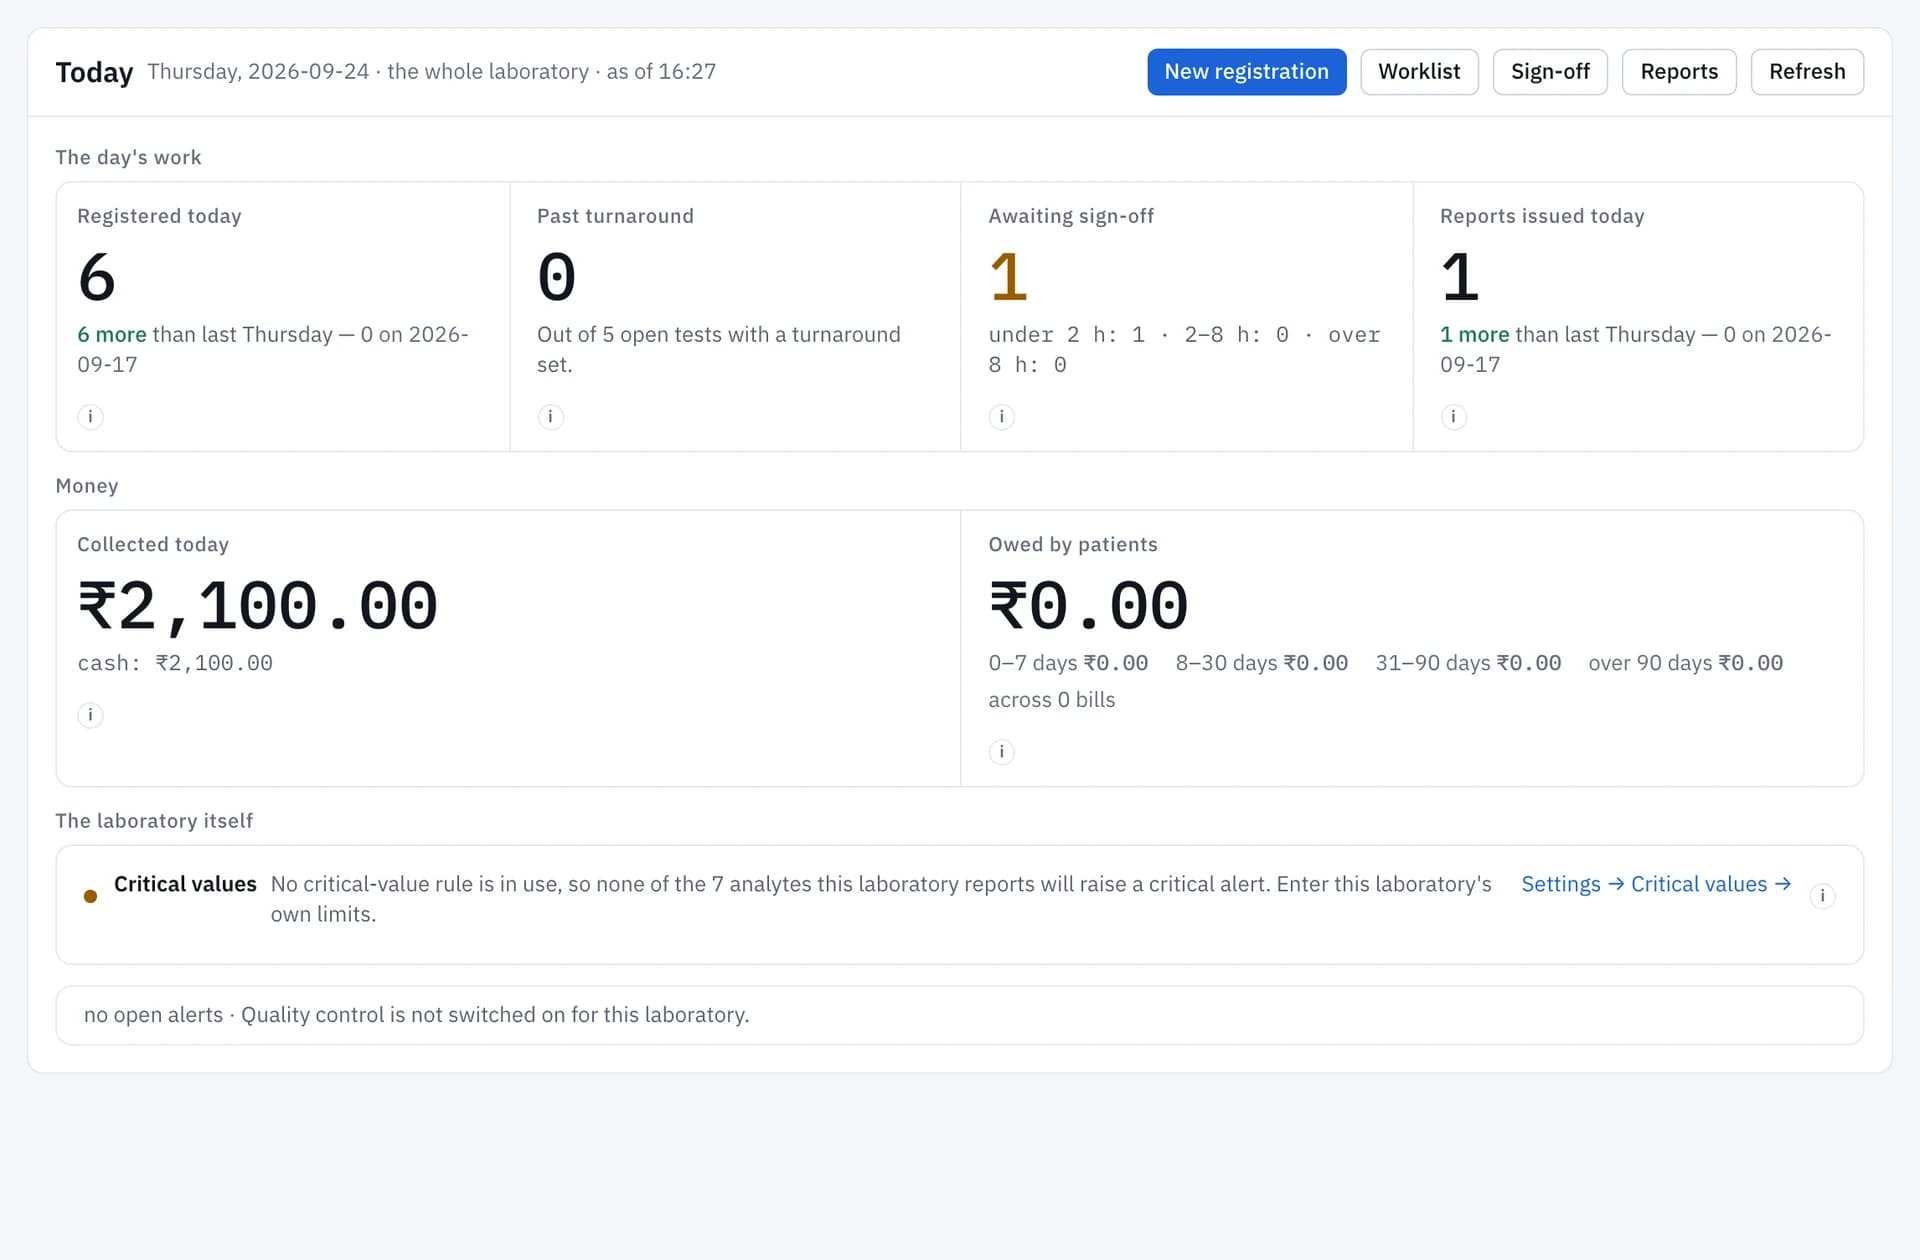Viewport: 1920px width, 1260px height.
Task: Click the '0–7 days ₹0.00' aging bucket
Action: pos(1068,663)
